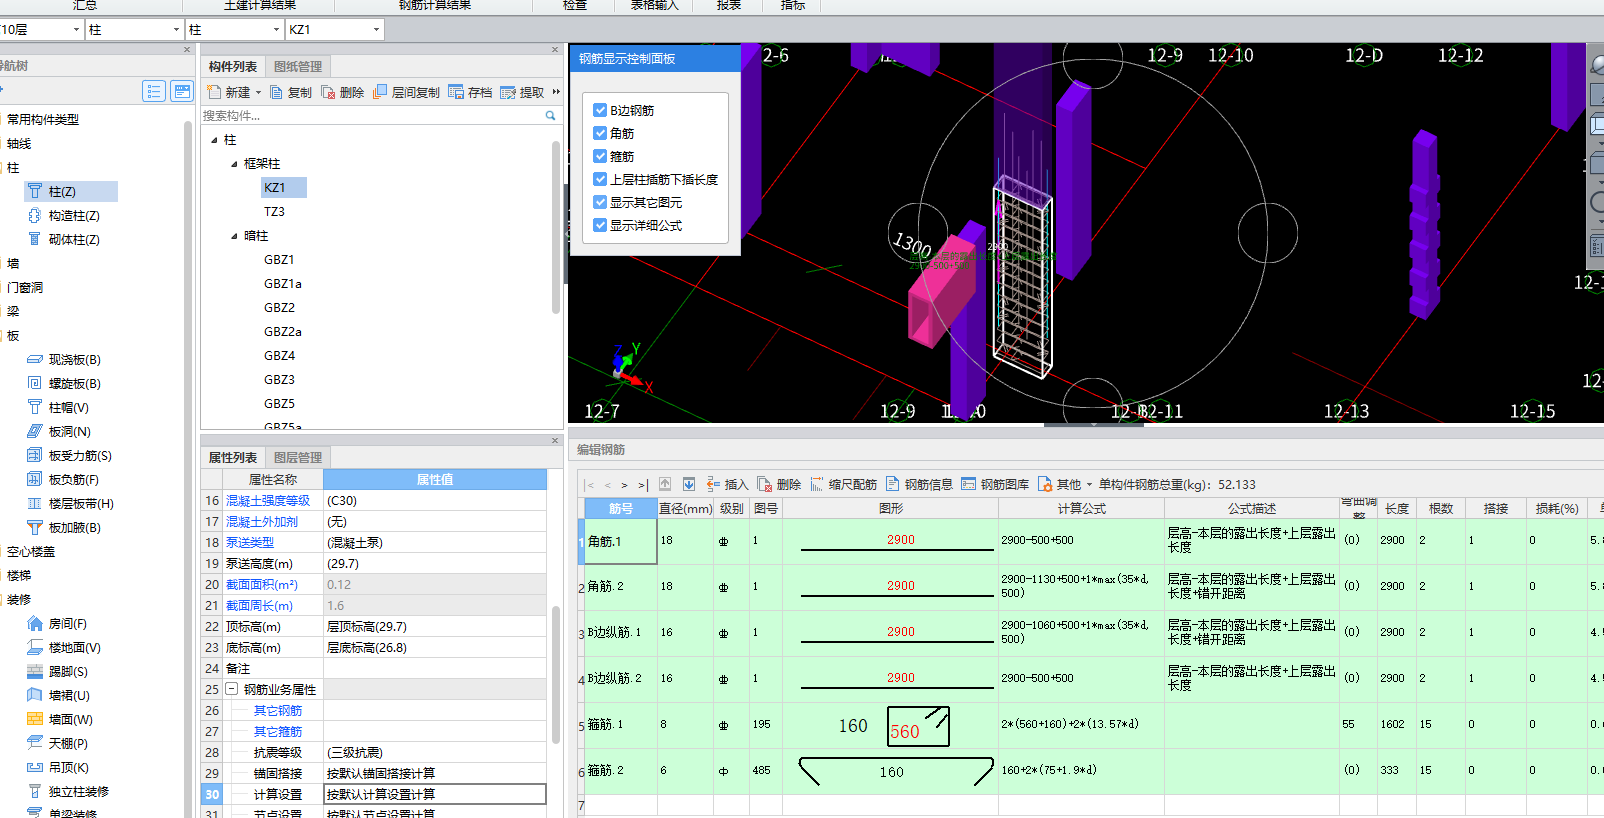Open 其它箍筋 property link
1604x818 pixels.
278,732
